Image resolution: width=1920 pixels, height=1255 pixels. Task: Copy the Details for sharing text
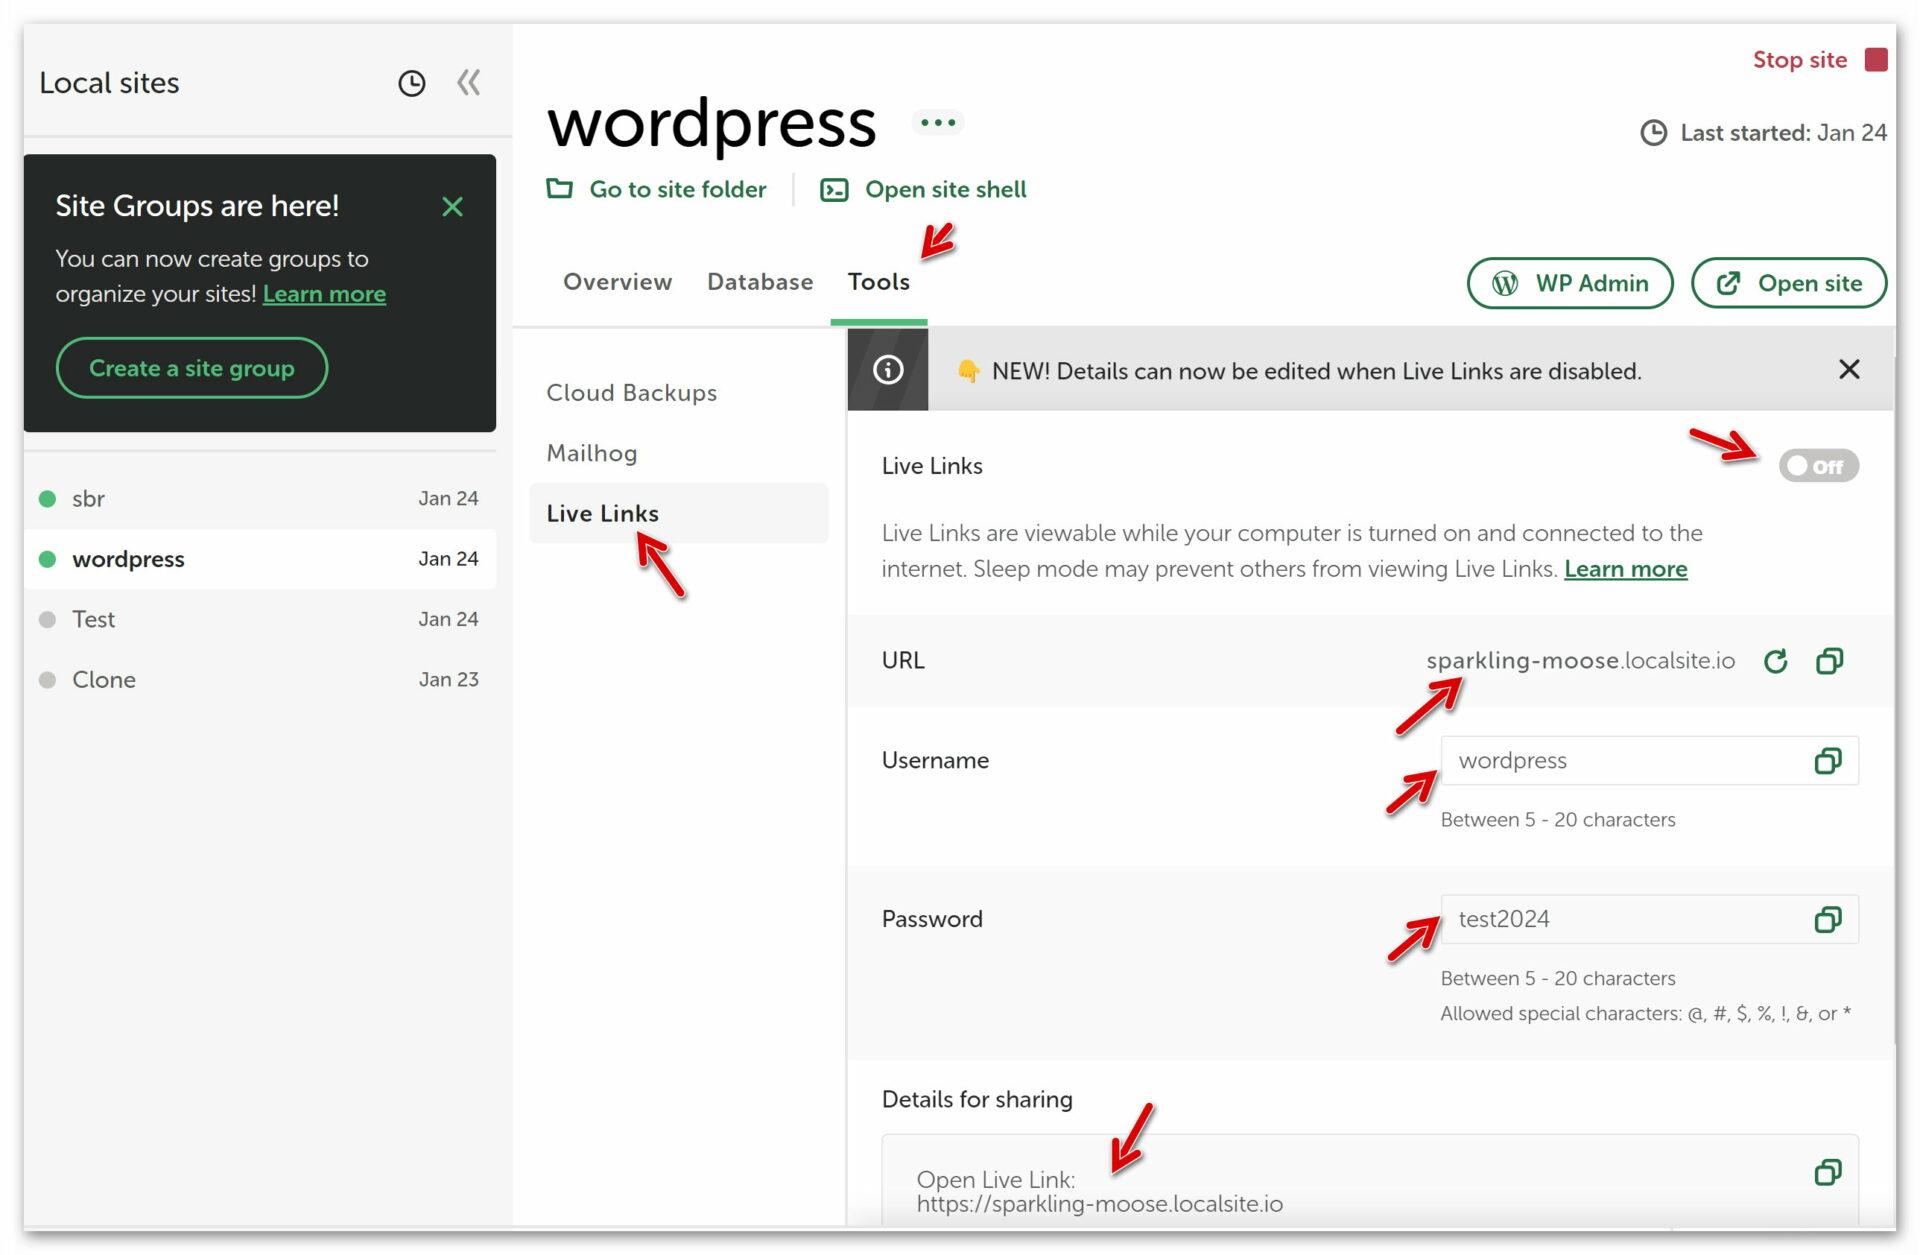tap(1827, 1172)
